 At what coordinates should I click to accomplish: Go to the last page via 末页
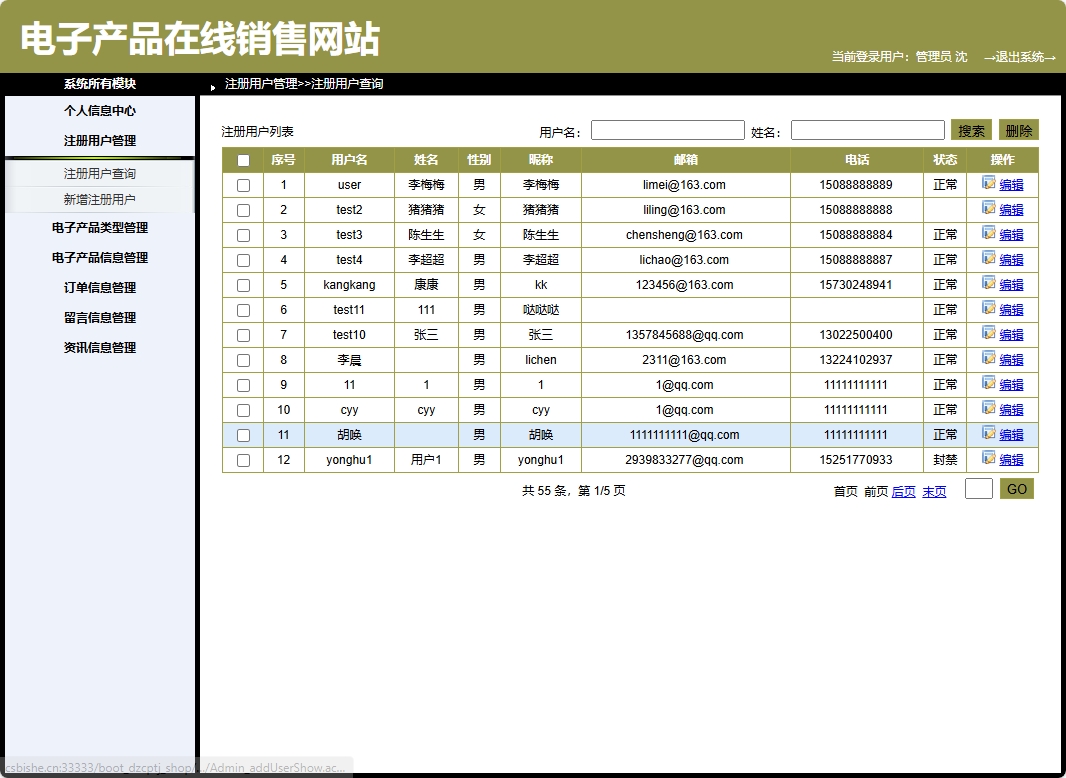coord(934,491)
